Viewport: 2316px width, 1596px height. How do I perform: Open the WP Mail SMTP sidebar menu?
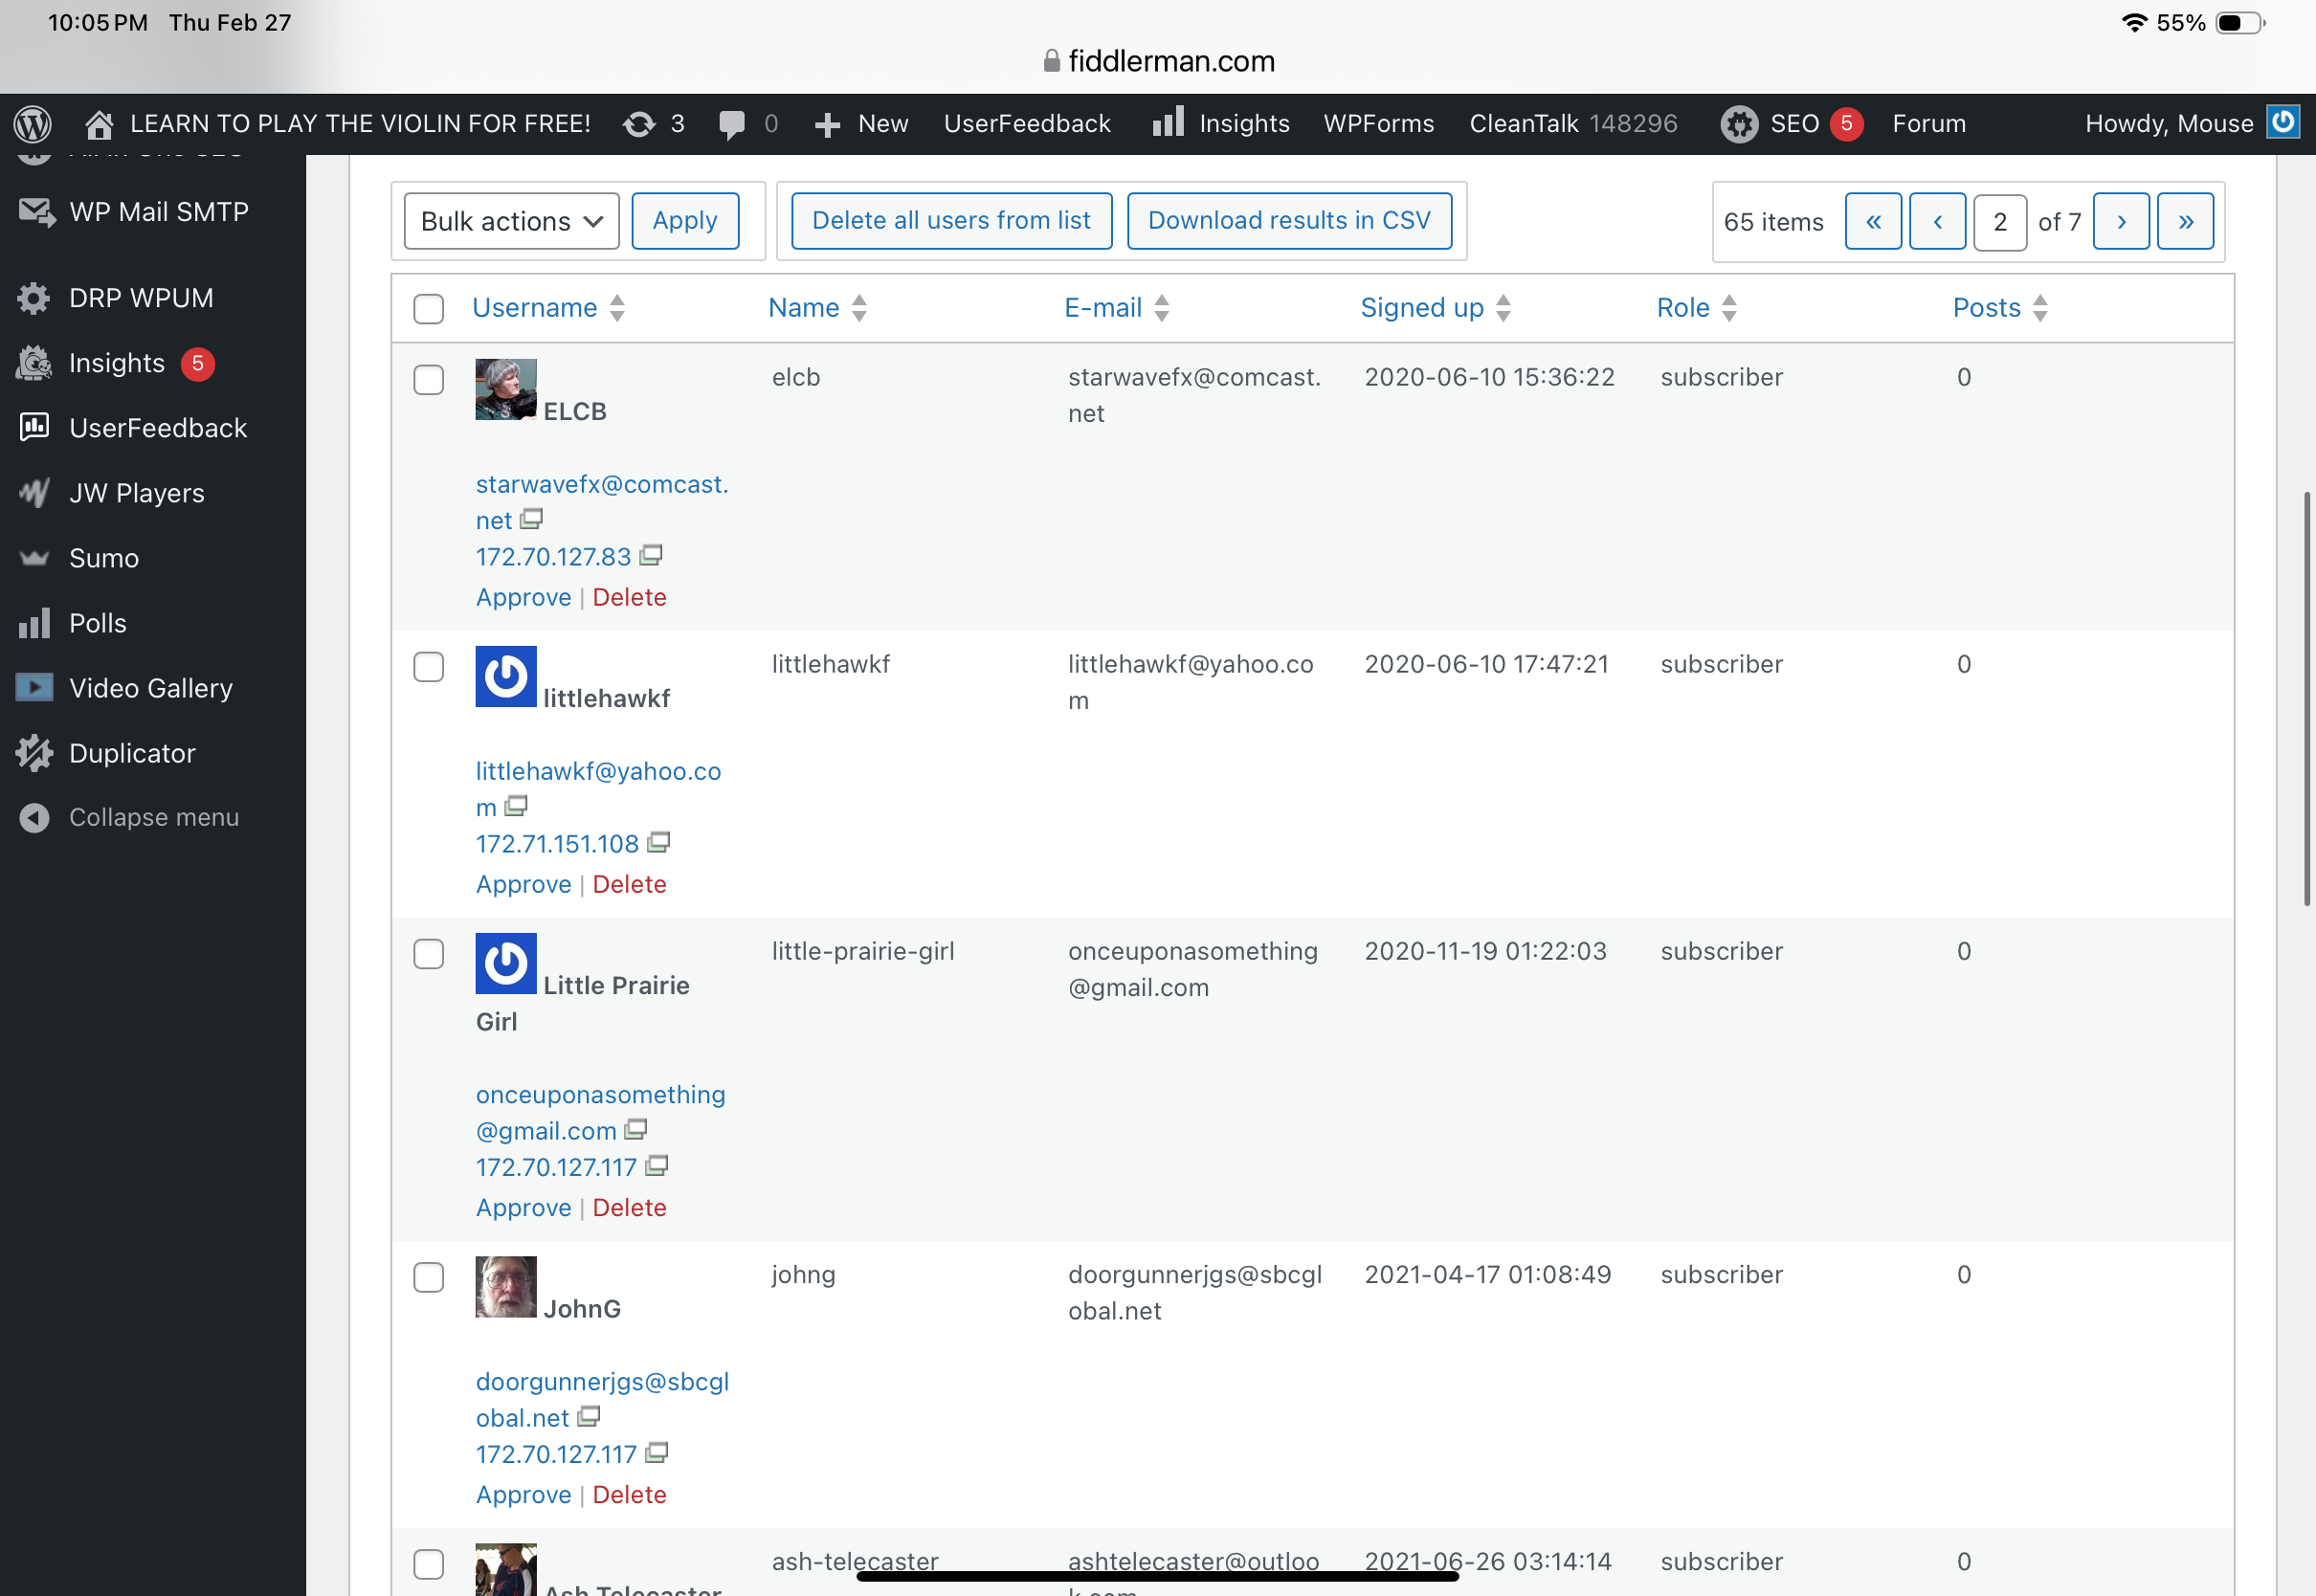[x=153, y=212]
